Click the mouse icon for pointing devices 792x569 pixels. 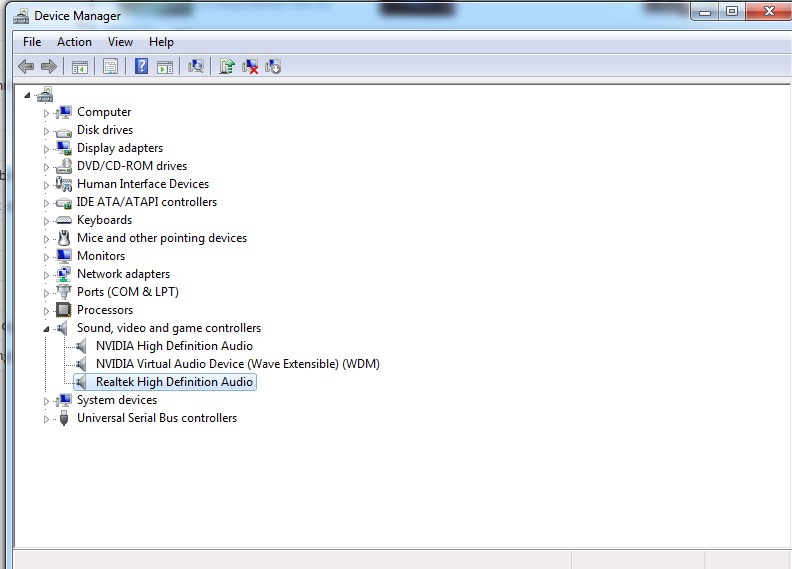pyautogui.click(x=64, y=238)
